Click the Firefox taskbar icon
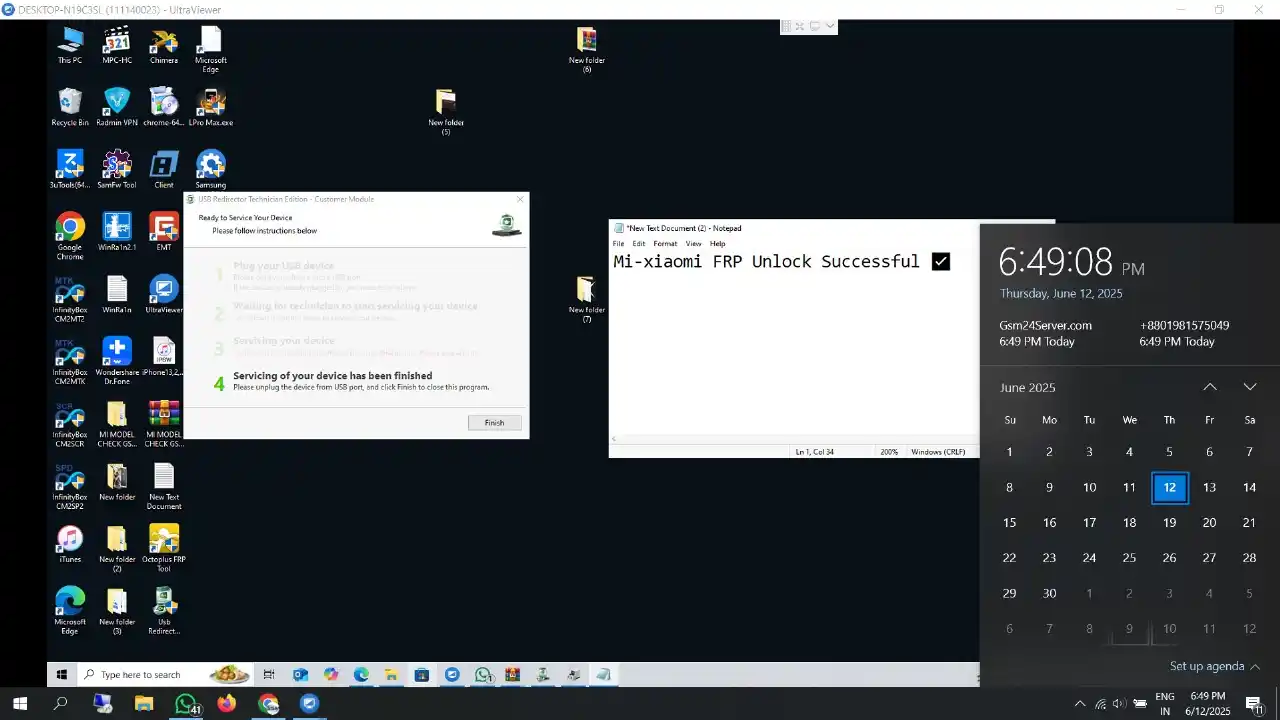 coord(227,703)
